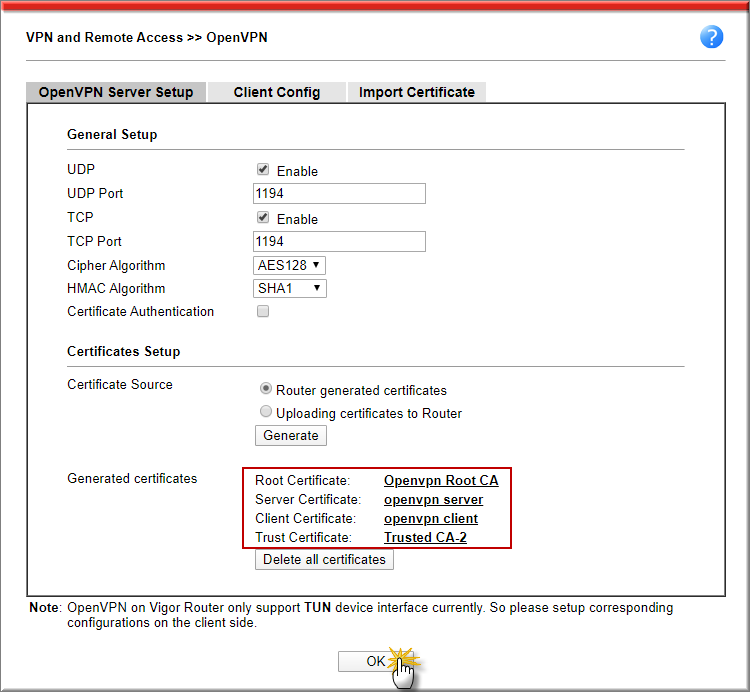Switch to OpenVPN Server Setup tab

click(116, 92)
